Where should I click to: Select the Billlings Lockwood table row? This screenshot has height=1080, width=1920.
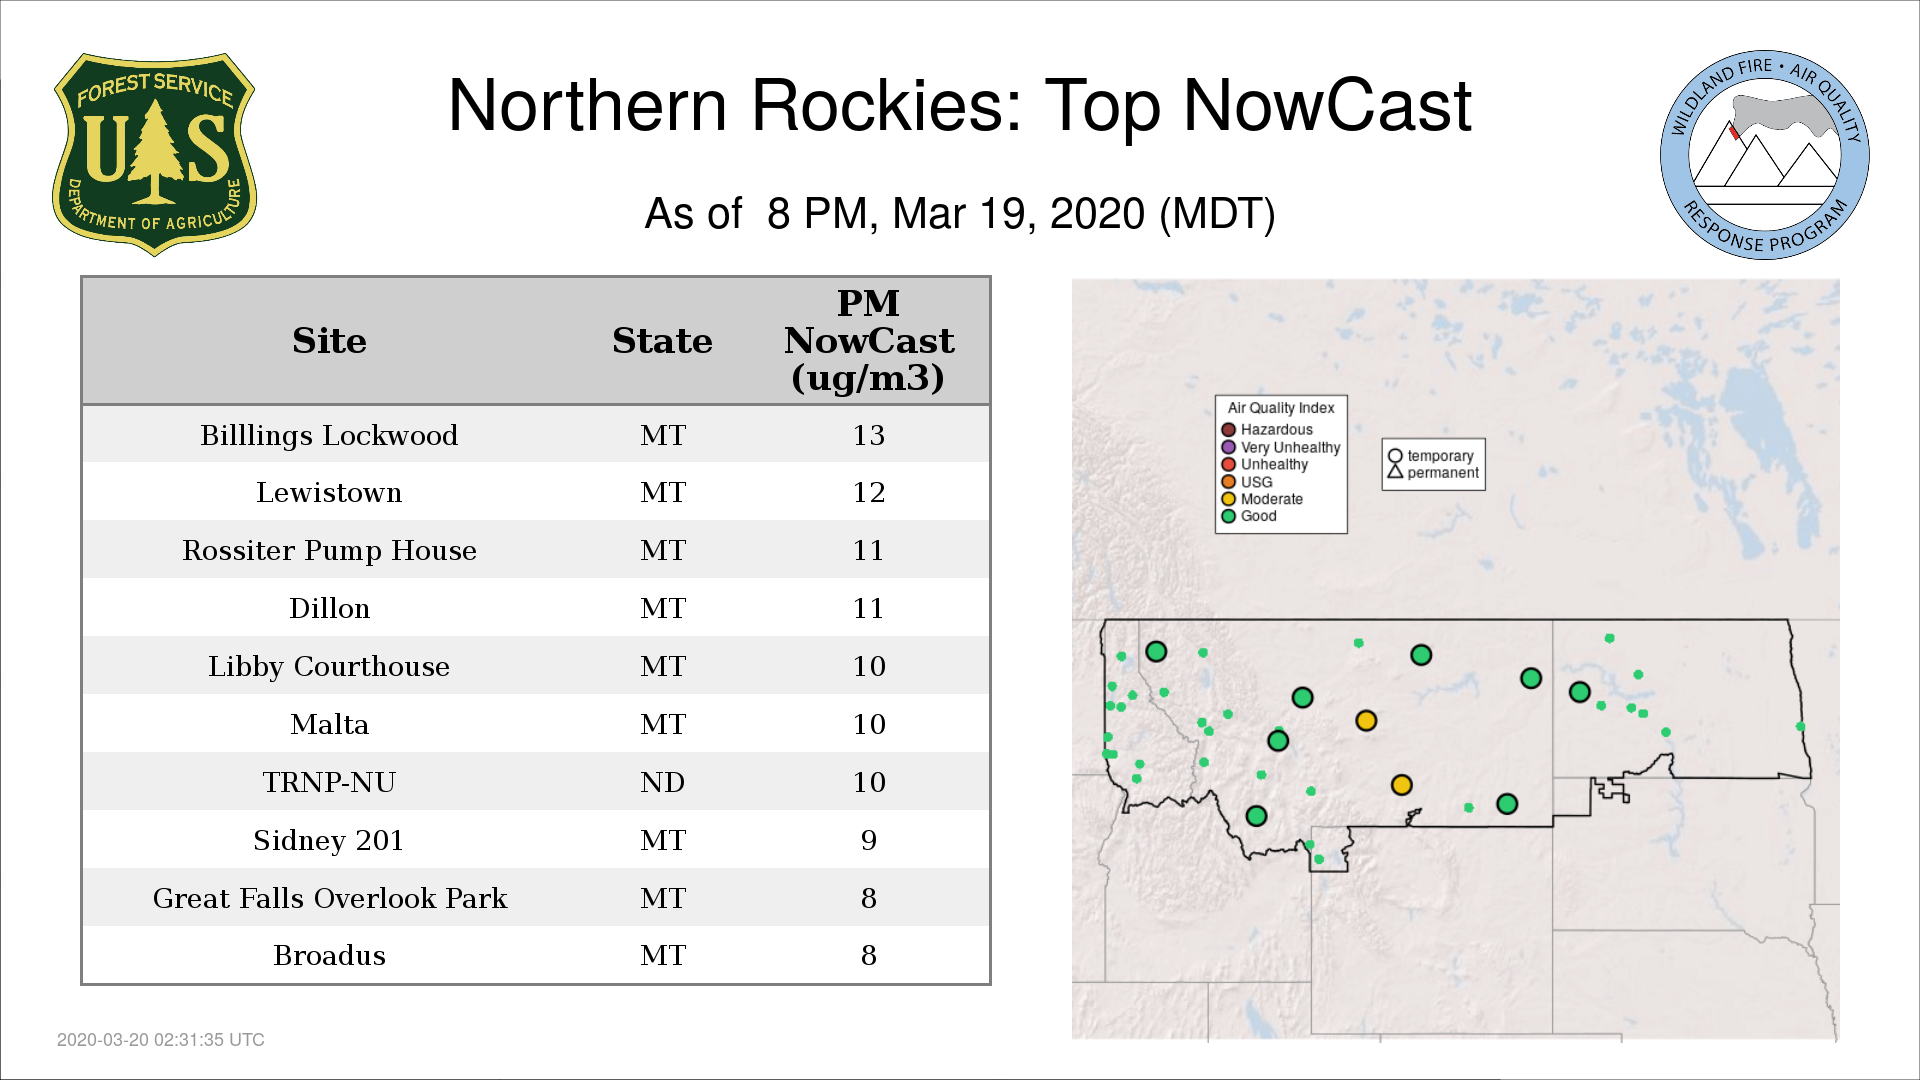point(329,435)
